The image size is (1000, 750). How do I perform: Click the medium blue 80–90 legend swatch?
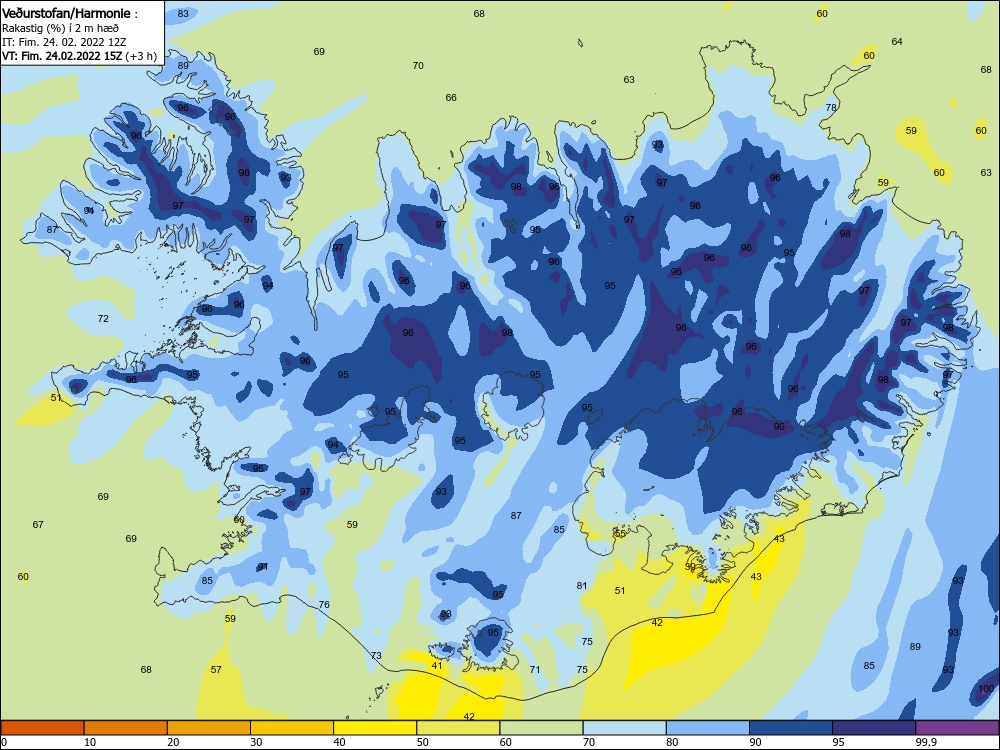[x=708, y=728]
